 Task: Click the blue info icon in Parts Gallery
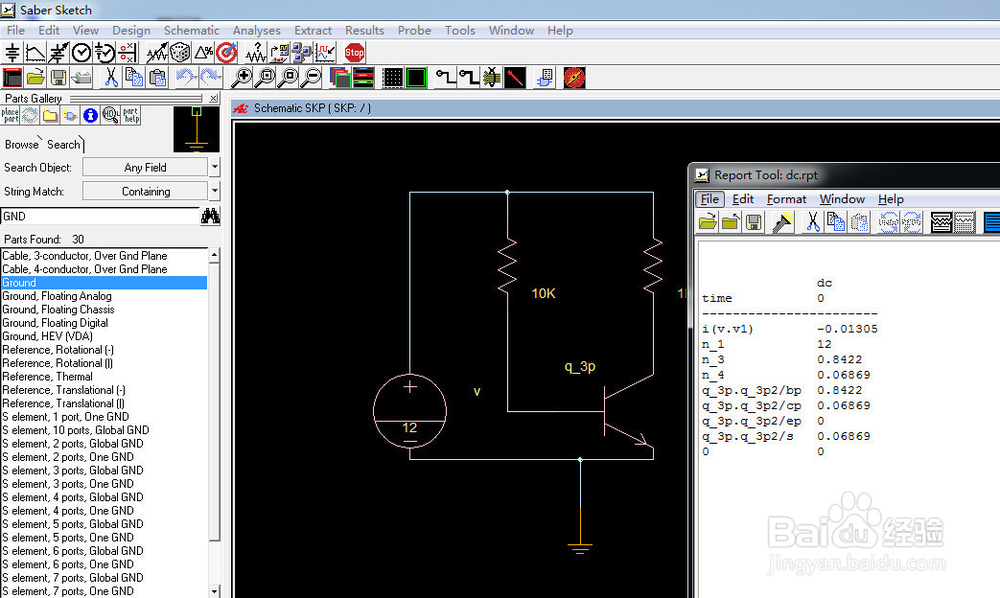[x=91, y=115]
